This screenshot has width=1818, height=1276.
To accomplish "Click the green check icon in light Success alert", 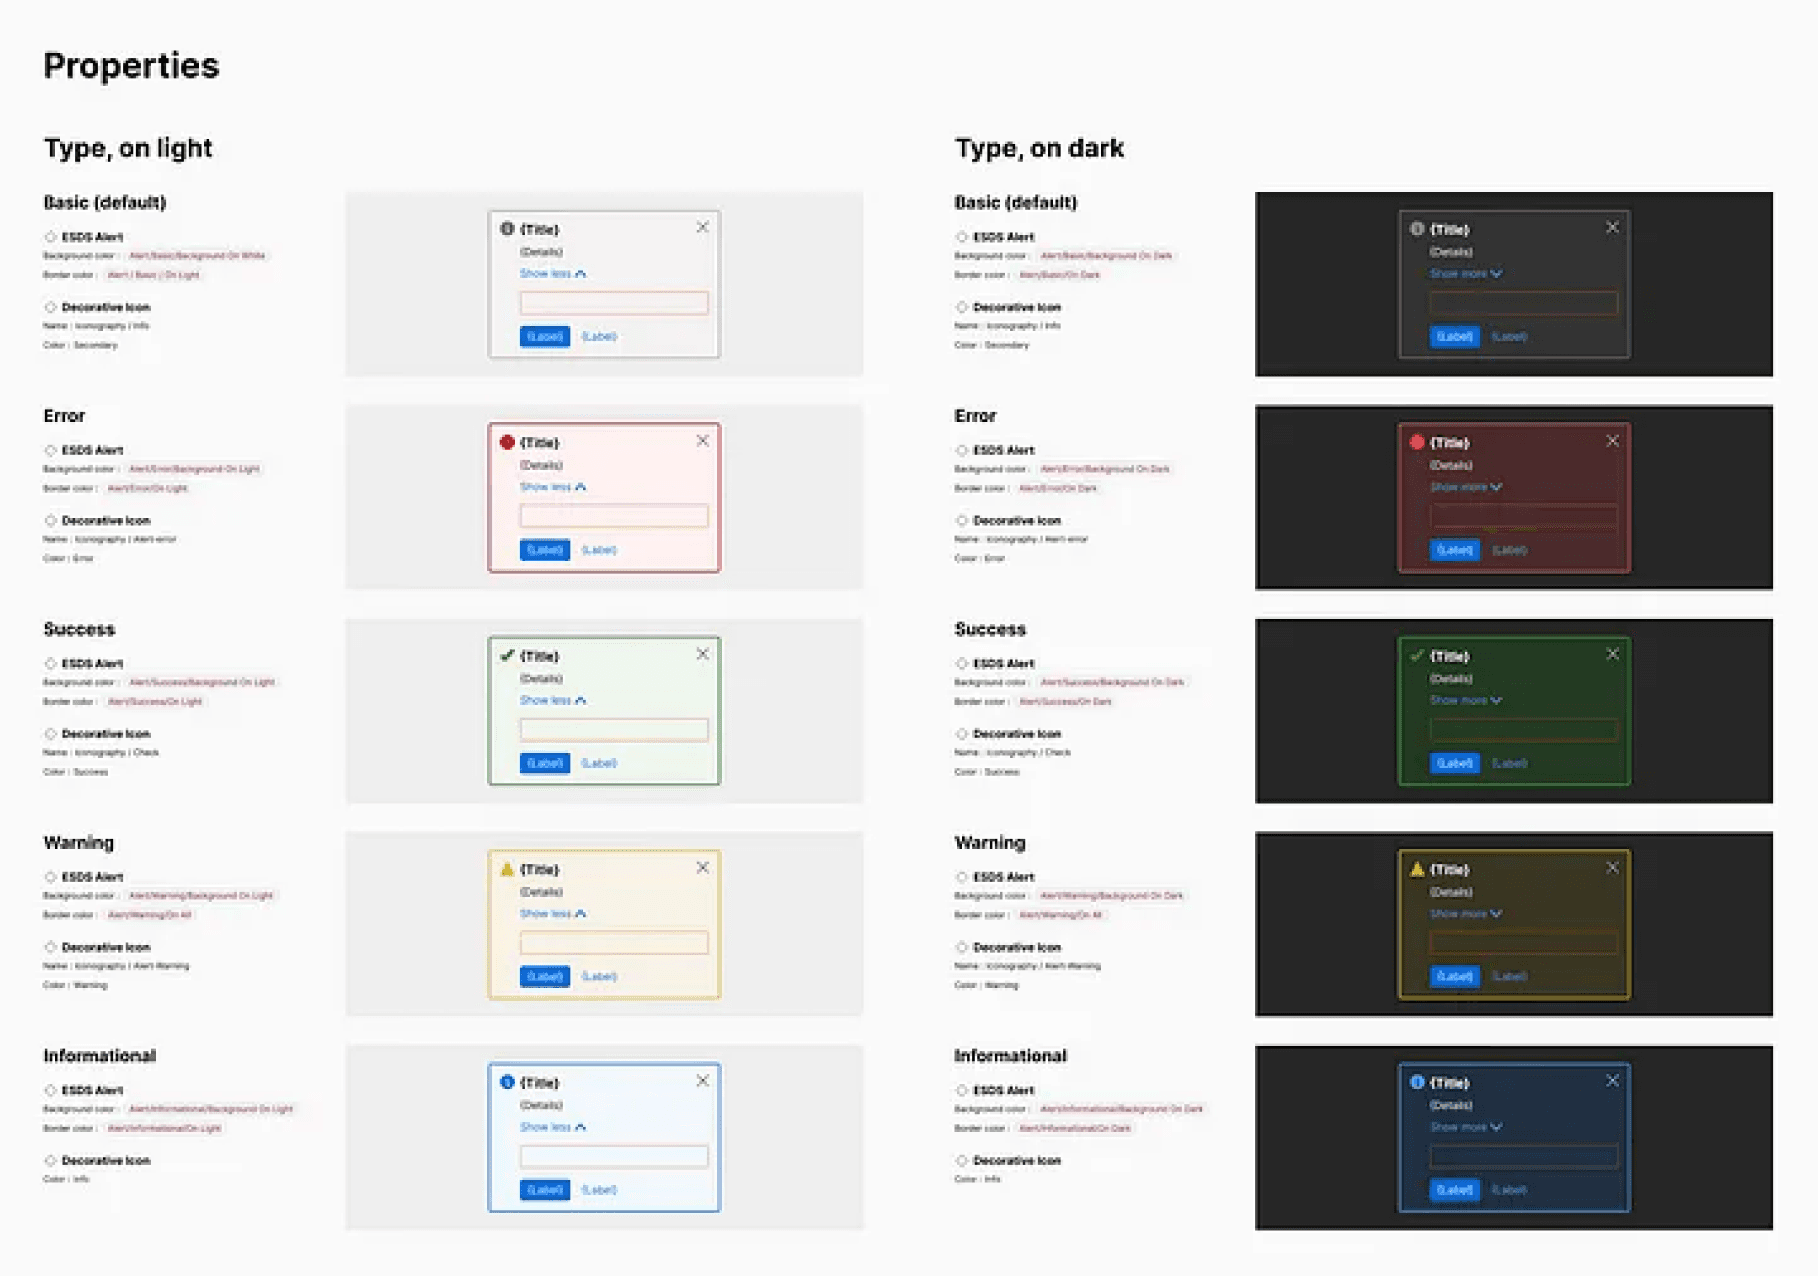I will 507,655.
